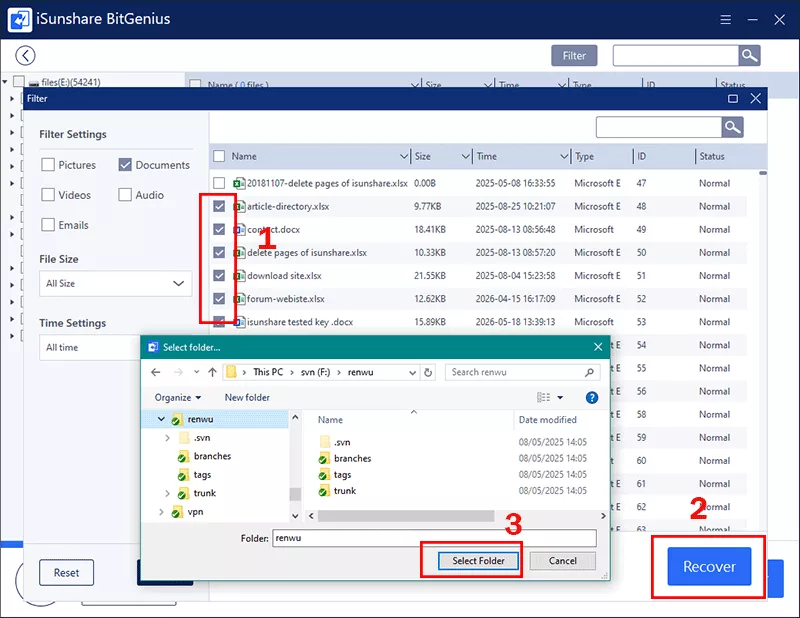
Task: Open the address path history dropdown arrow
Action: click(x=412, y=373)
